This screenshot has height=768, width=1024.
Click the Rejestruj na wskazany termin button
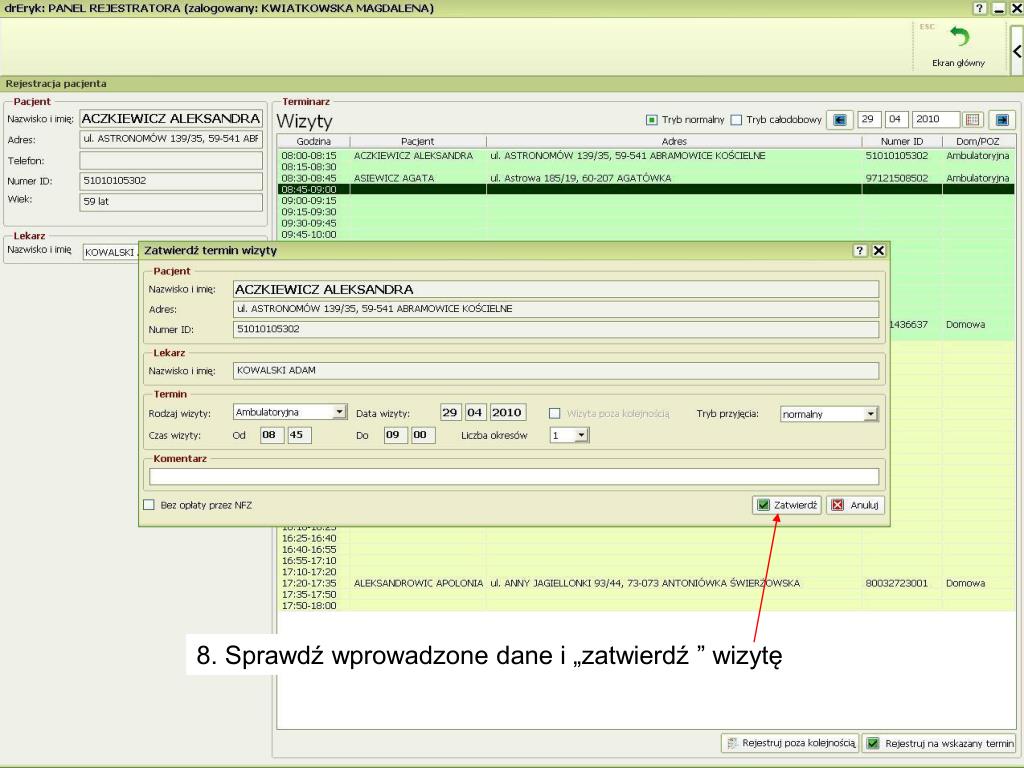coord(939,743)
